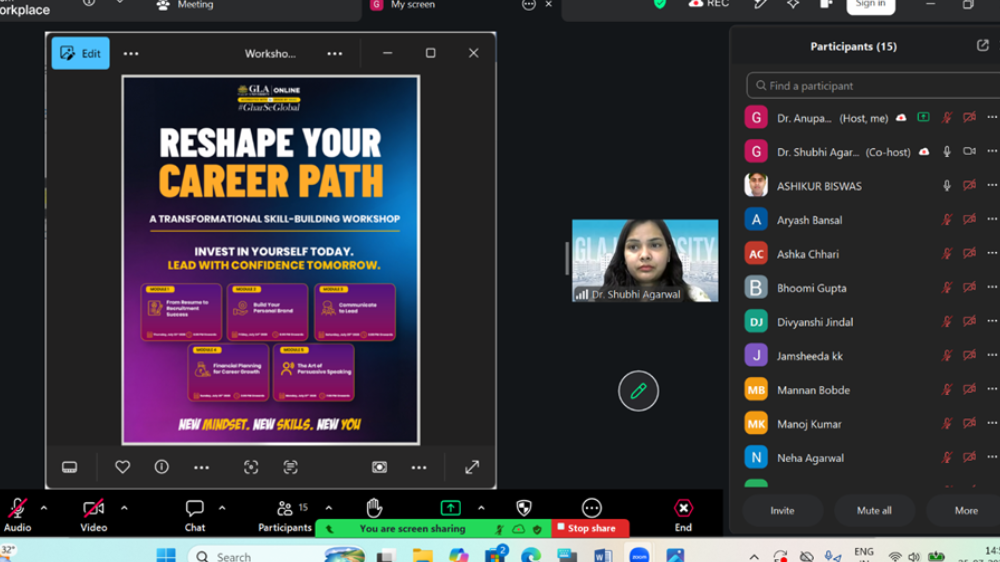
Task: Click the scan text icon
Action: [x=291, y=468]
